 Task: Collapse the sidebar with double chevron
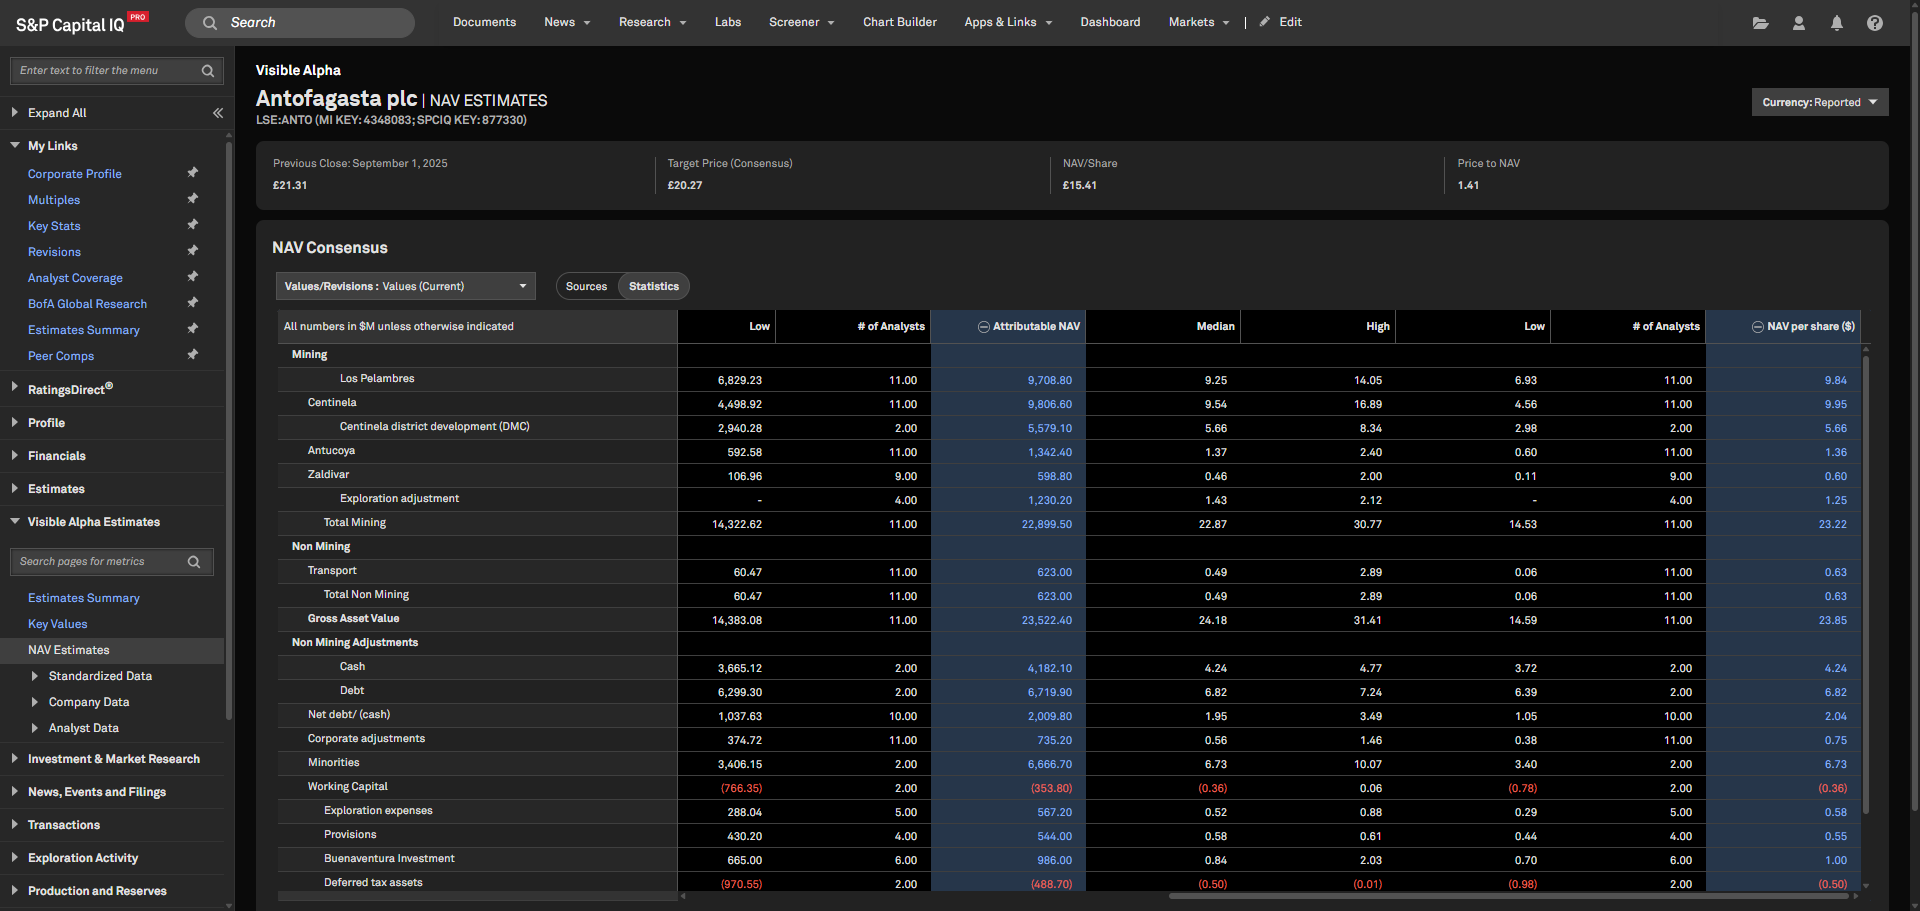(218, 113)
